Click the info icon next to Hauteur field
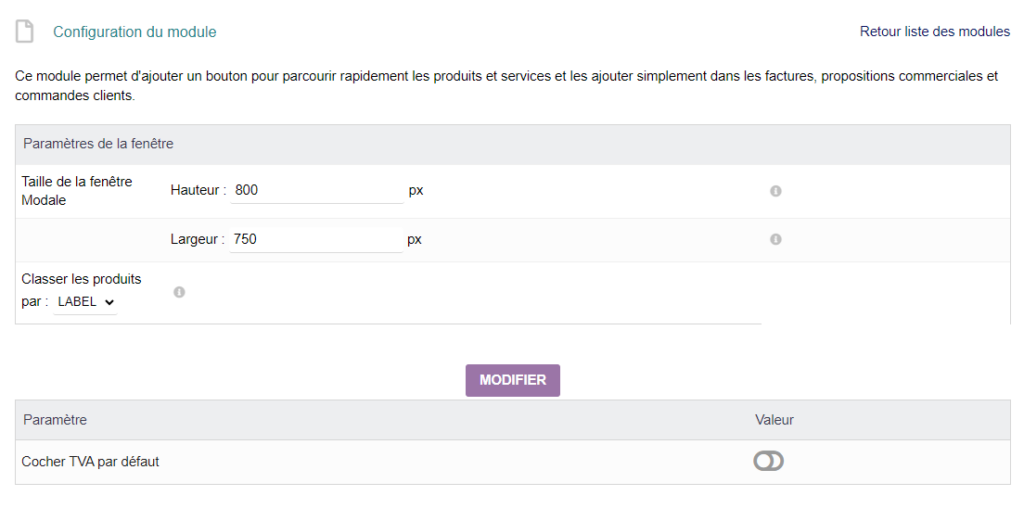 776,191
